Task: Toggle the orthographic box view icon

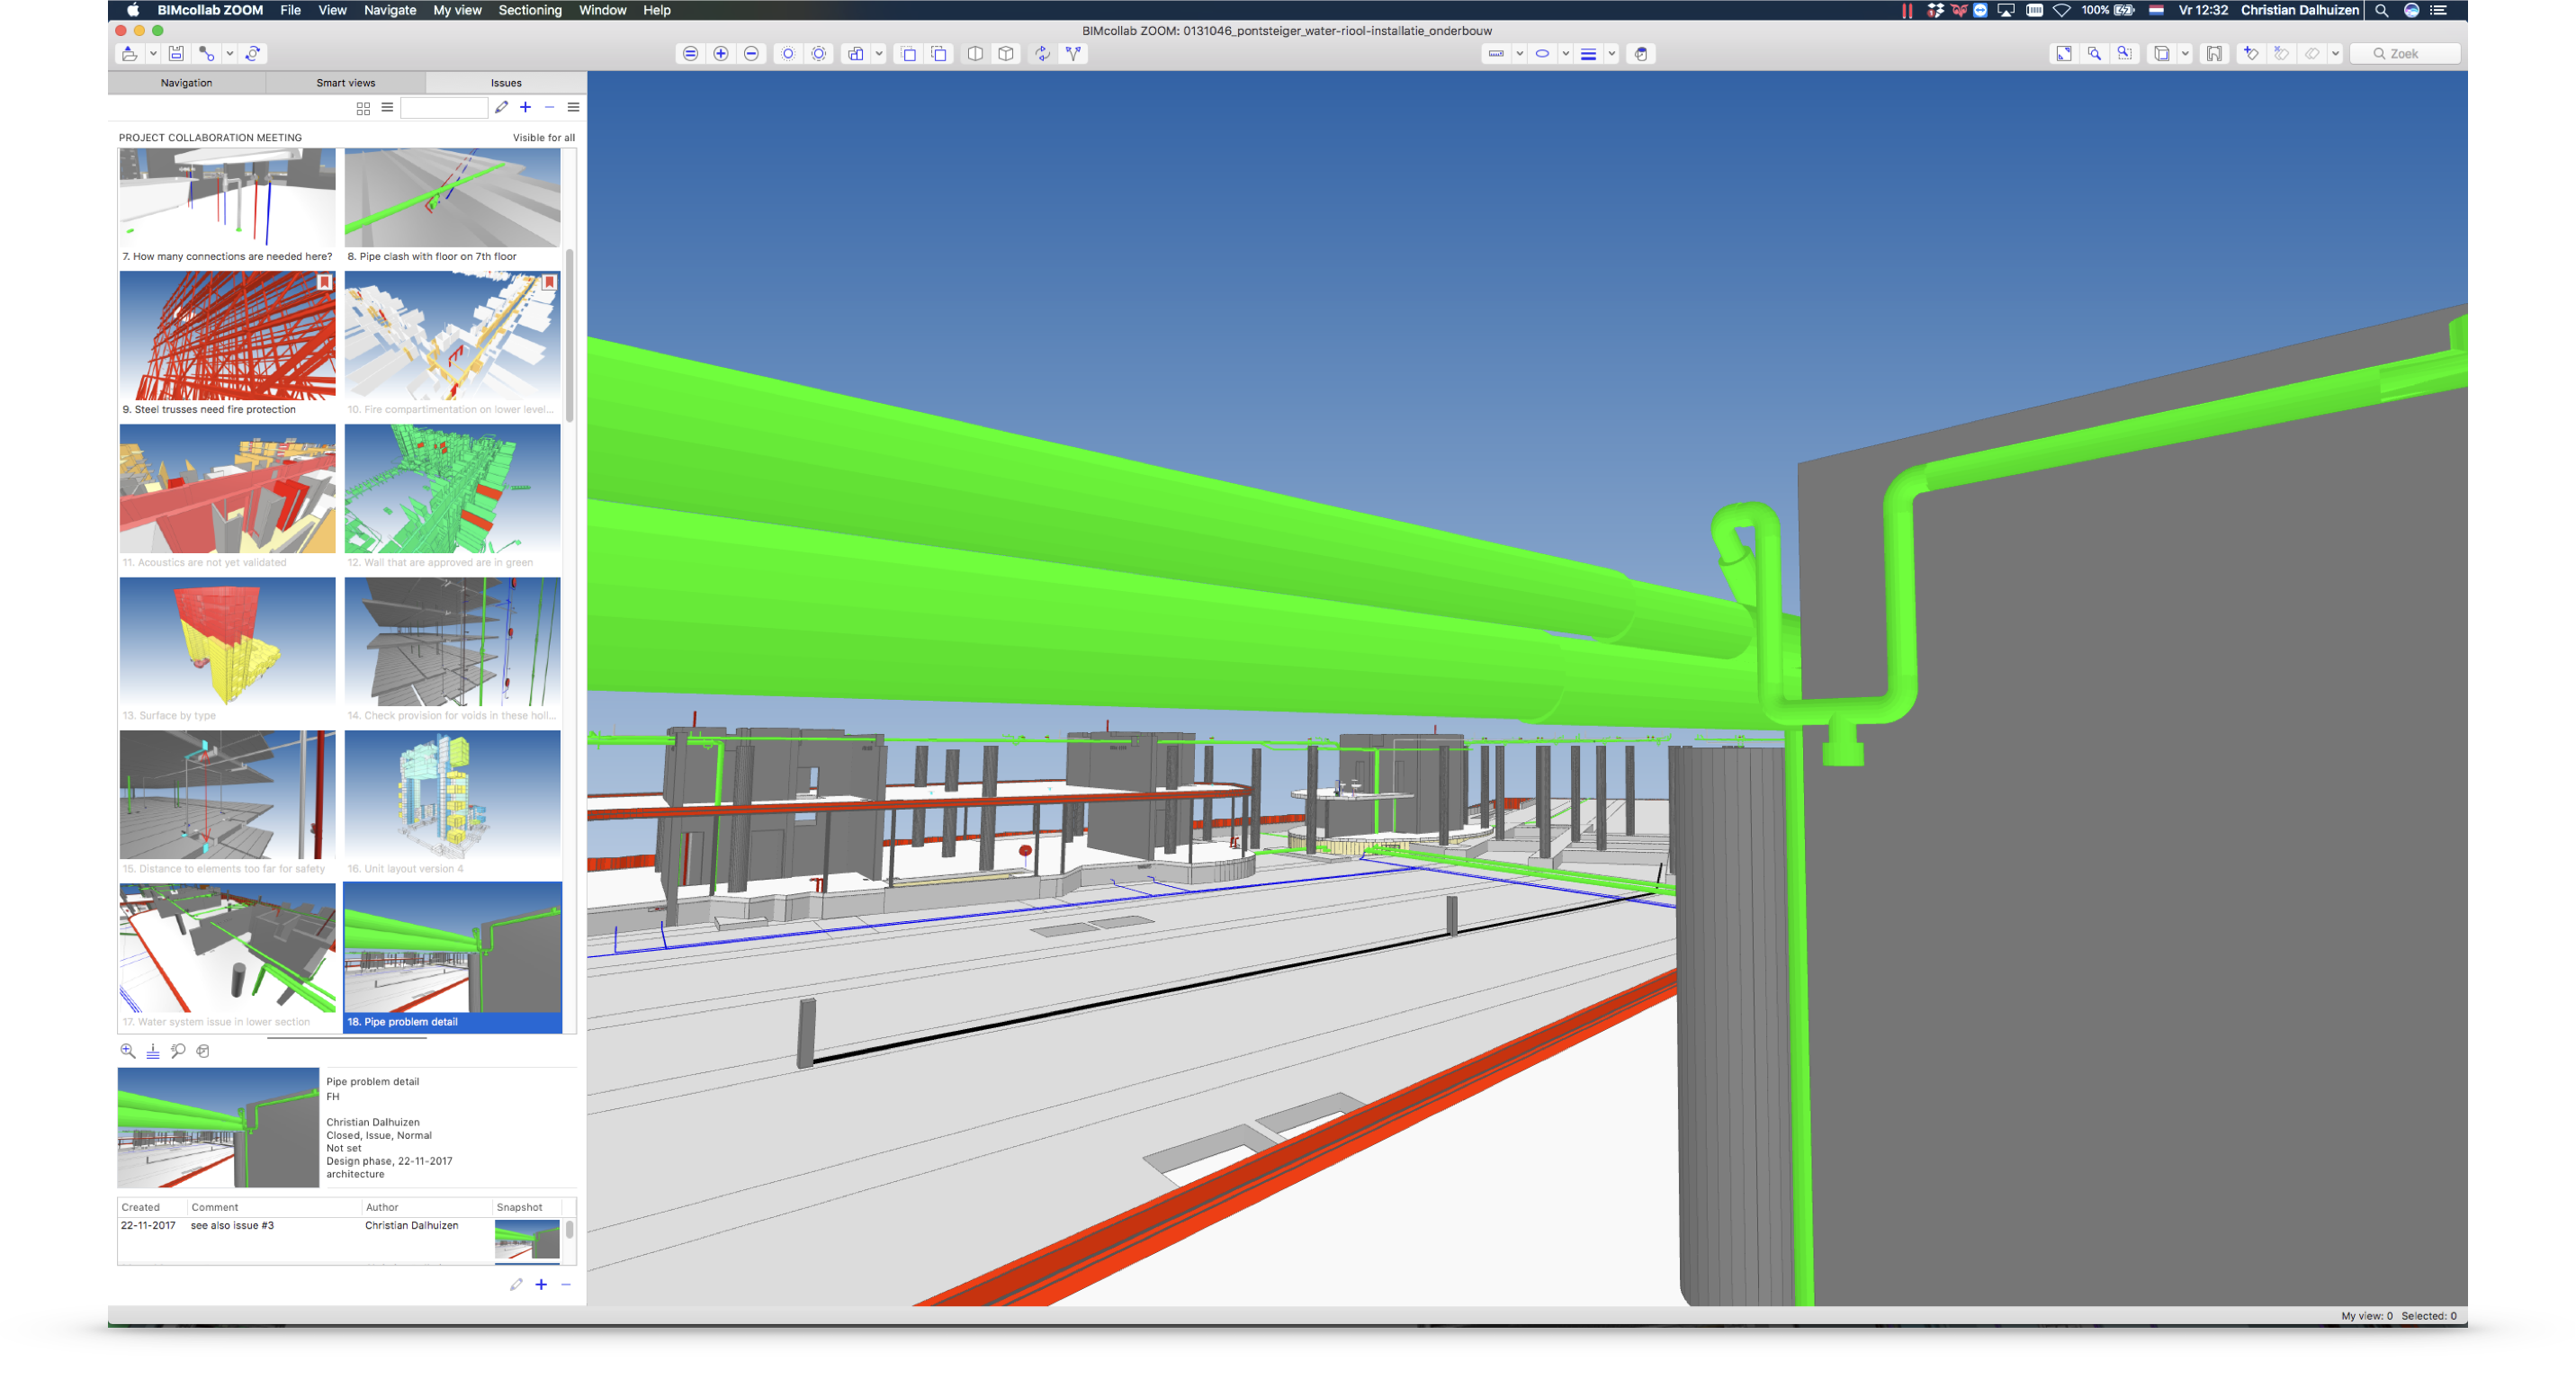Action: click(x=975, y=54)
